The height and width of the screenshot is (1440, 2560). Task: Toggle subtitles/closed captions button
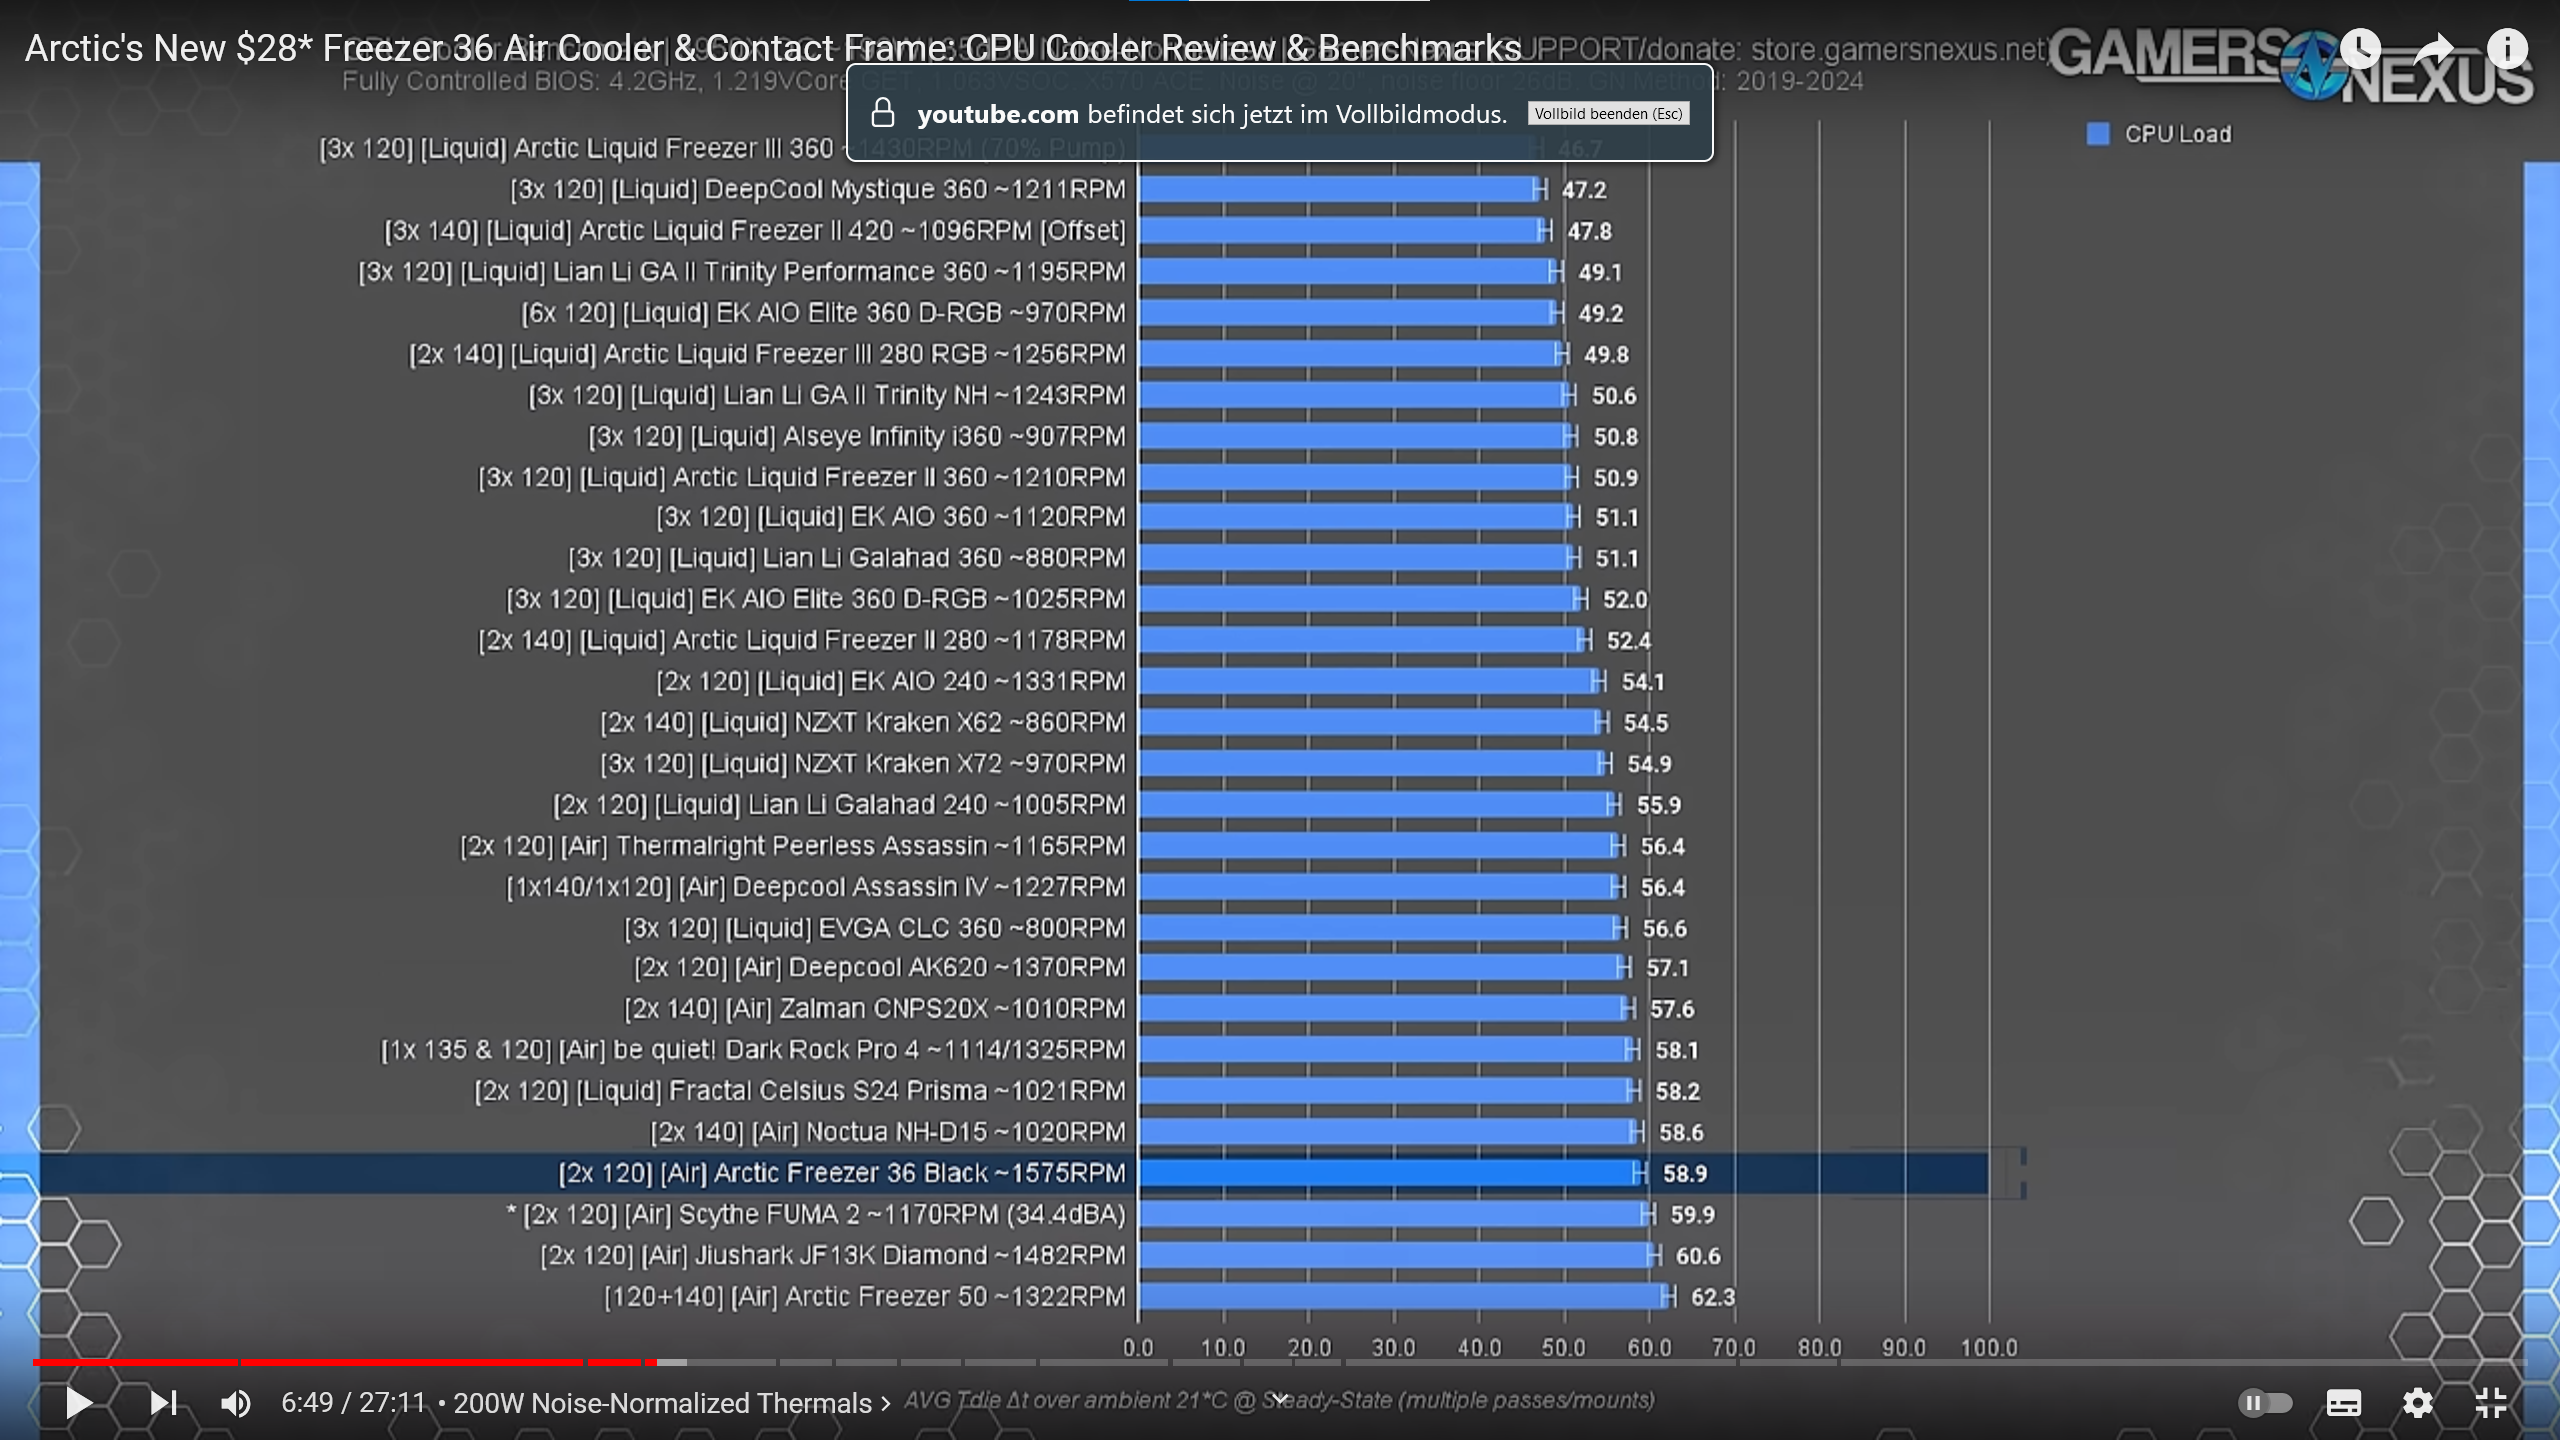[x=2343, y=1403]
